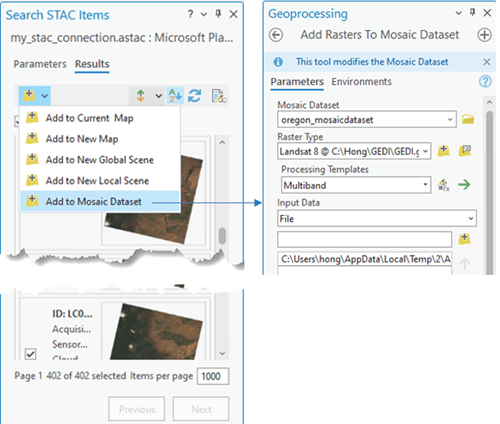The height and width of the screenshot is (424, 500).
Task: Open the add destination dropdown arrow in Search STAC Items
Action: 45,96
